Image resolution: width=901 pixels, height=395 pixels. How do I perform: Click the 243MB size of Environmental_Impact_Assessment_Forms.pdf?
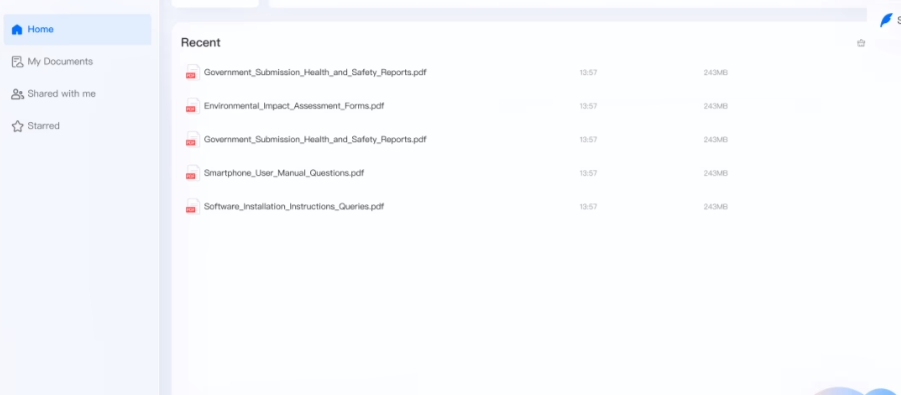pos(715,106)
